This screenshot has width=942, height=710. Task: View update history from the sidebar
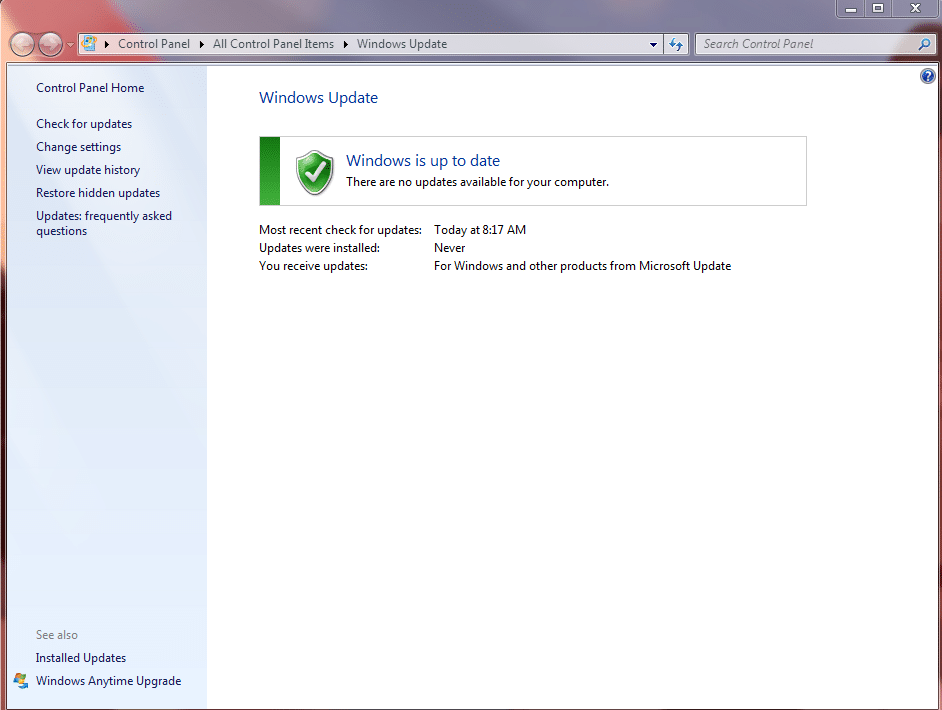click(88, 170)
